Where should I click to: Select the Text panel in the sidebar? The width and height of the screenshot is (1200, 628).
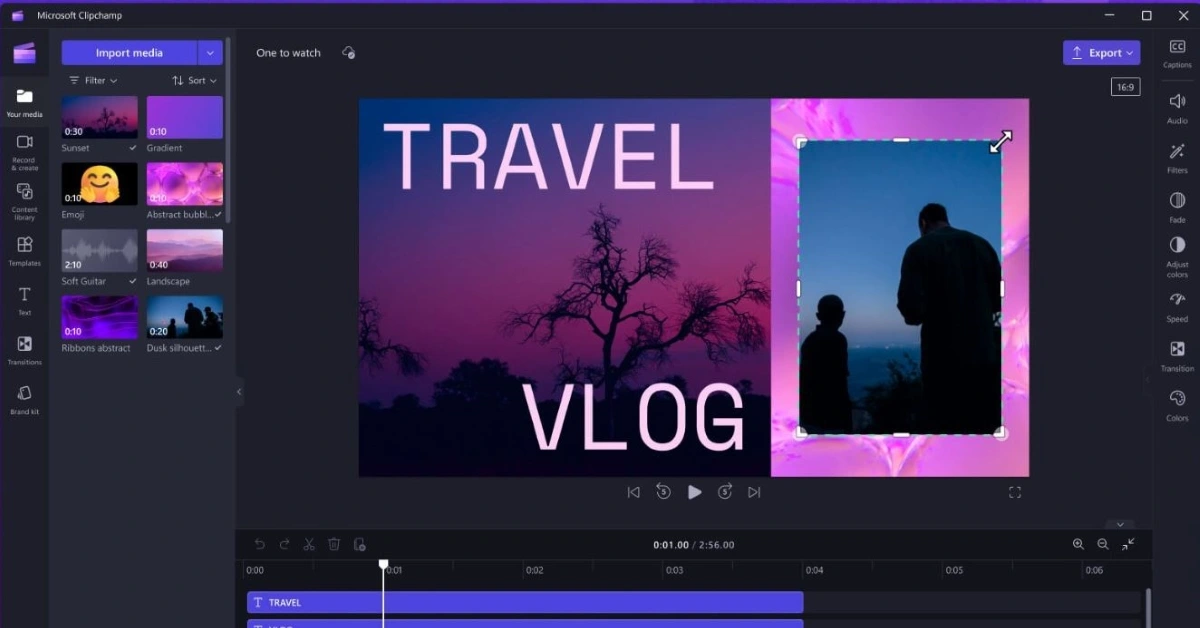point(24,300)
